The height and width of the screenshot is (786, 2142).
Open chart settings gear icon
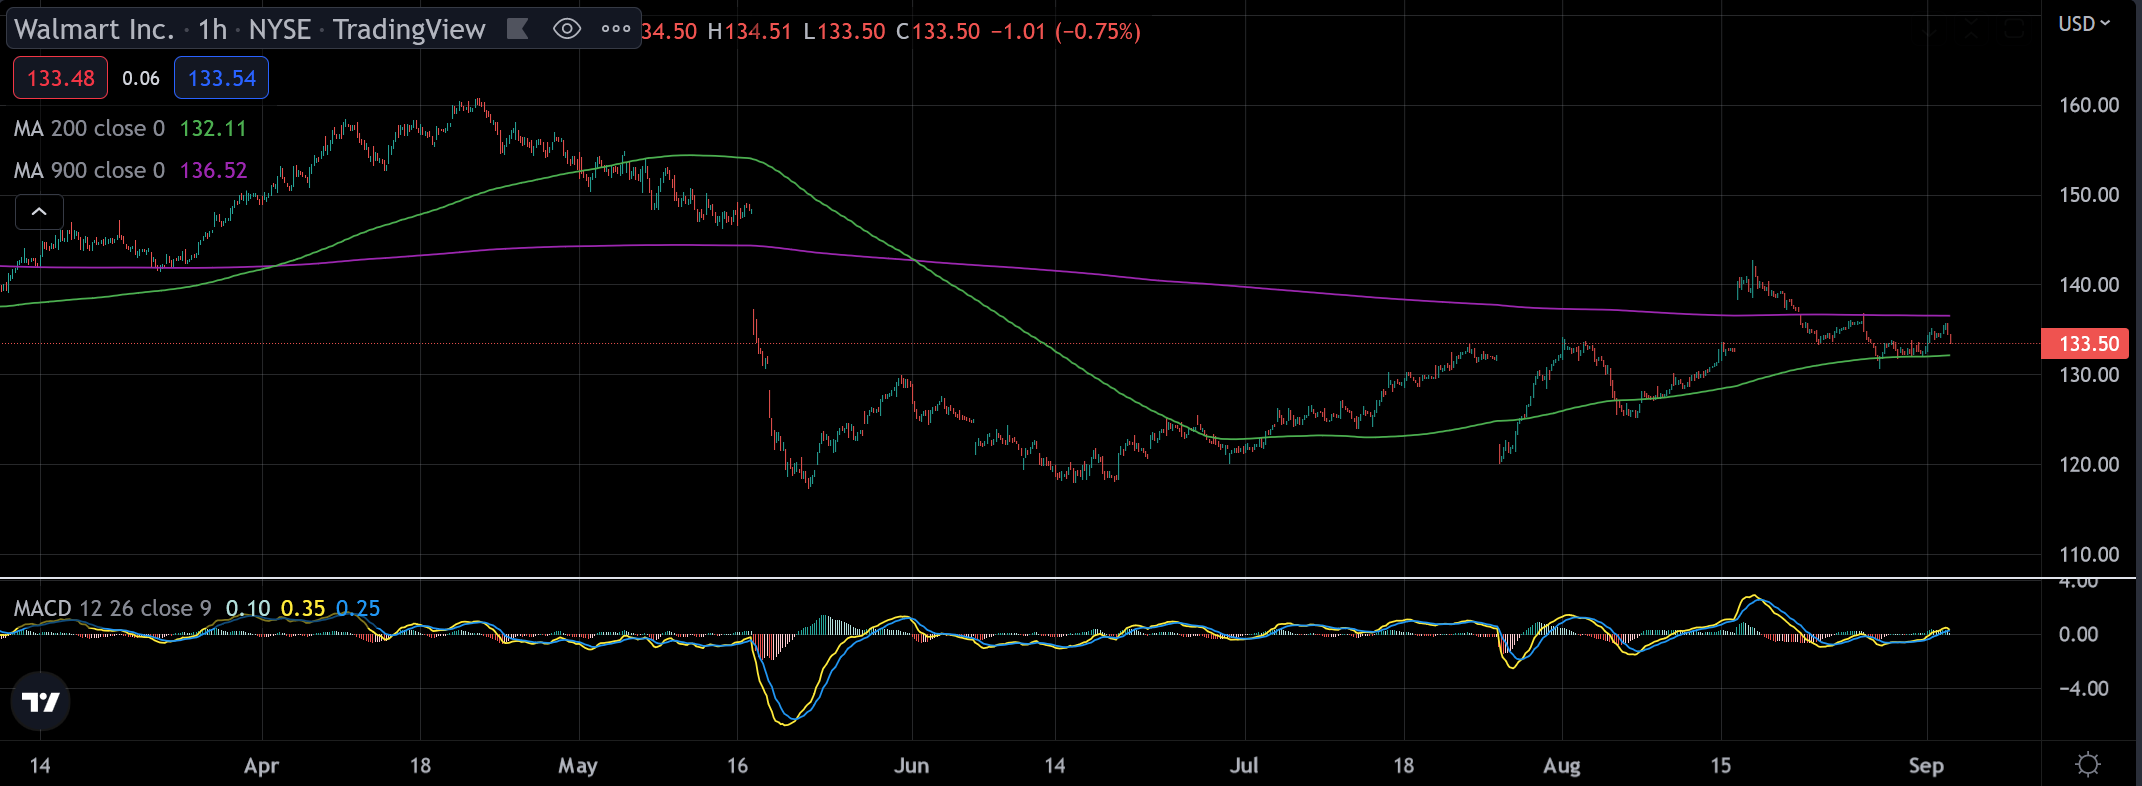2088,765
